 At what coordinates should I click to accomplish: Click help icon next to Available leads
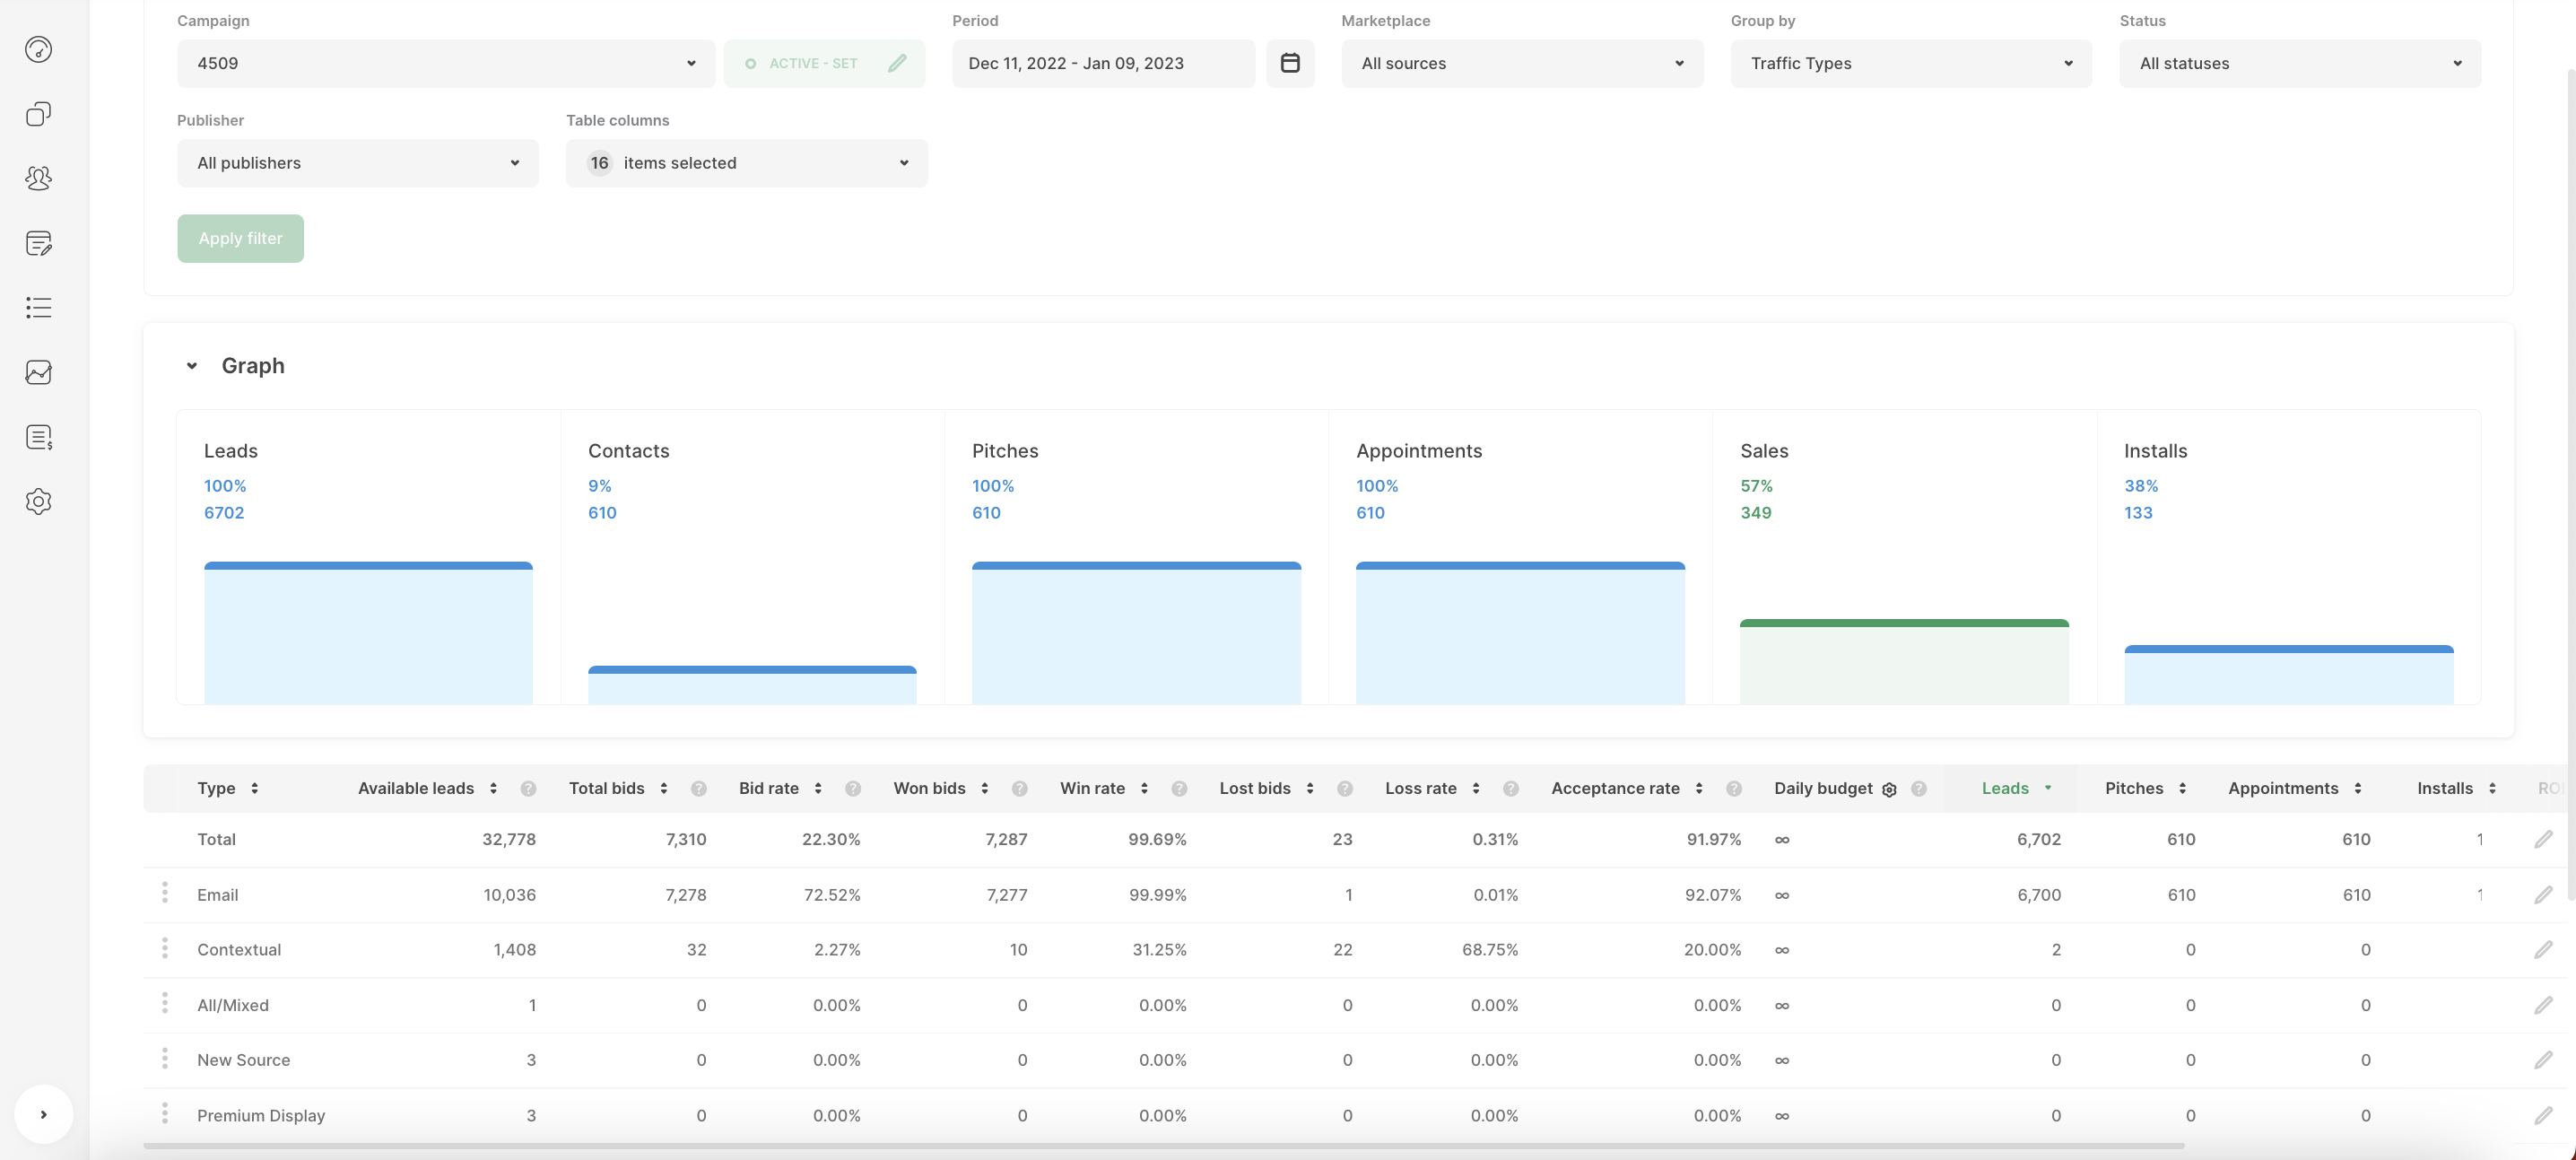tap(528, 789)
